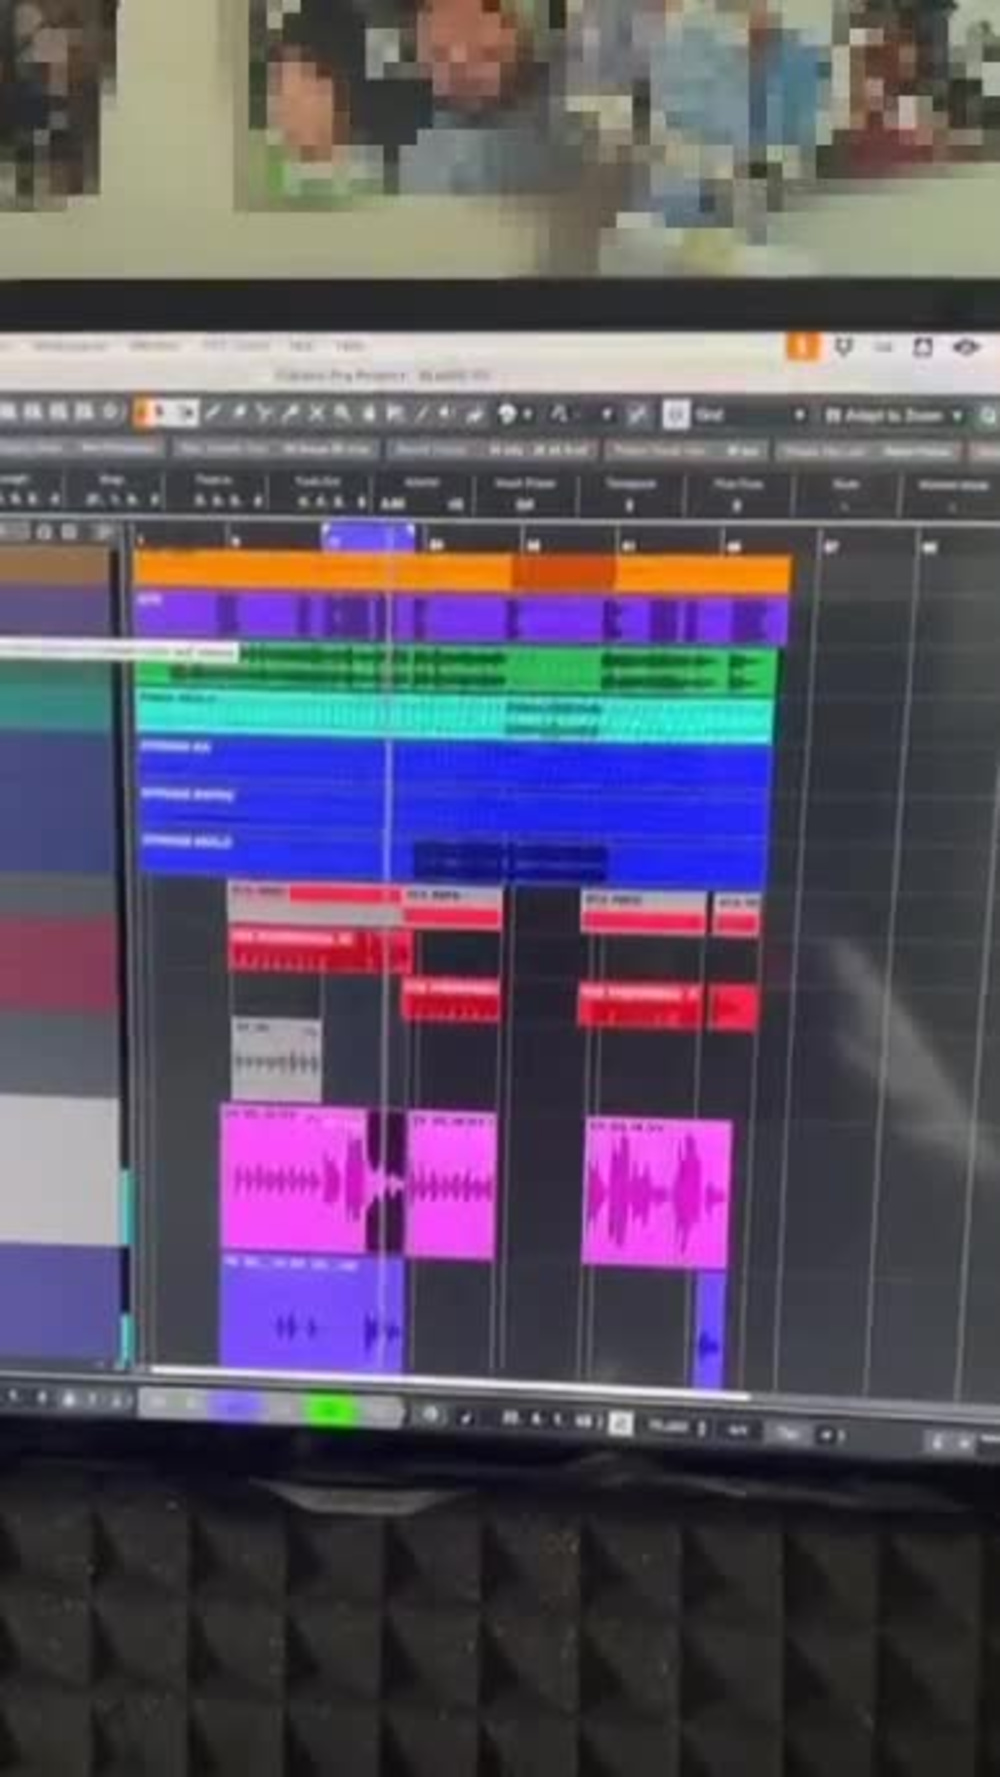Select the Color palette tool
This screenshot has height=1777, width=1000.
pyautogui.click(x=507, y=414)
